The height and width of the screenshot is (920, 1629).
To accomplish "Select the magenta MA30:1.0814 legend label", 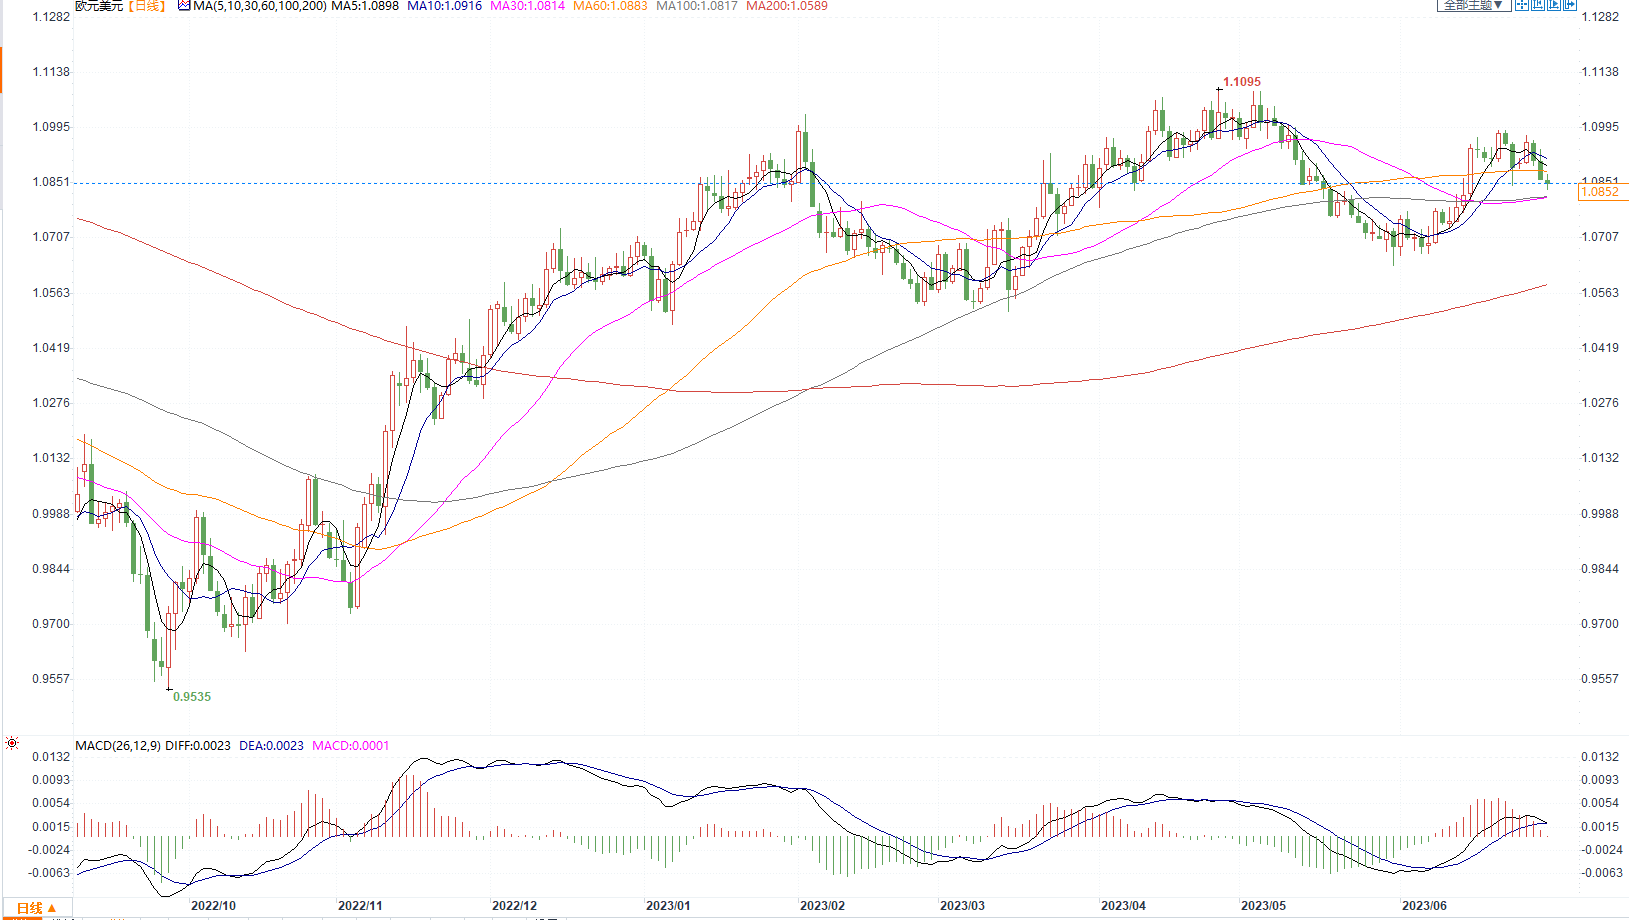I will tap(527, 6).
